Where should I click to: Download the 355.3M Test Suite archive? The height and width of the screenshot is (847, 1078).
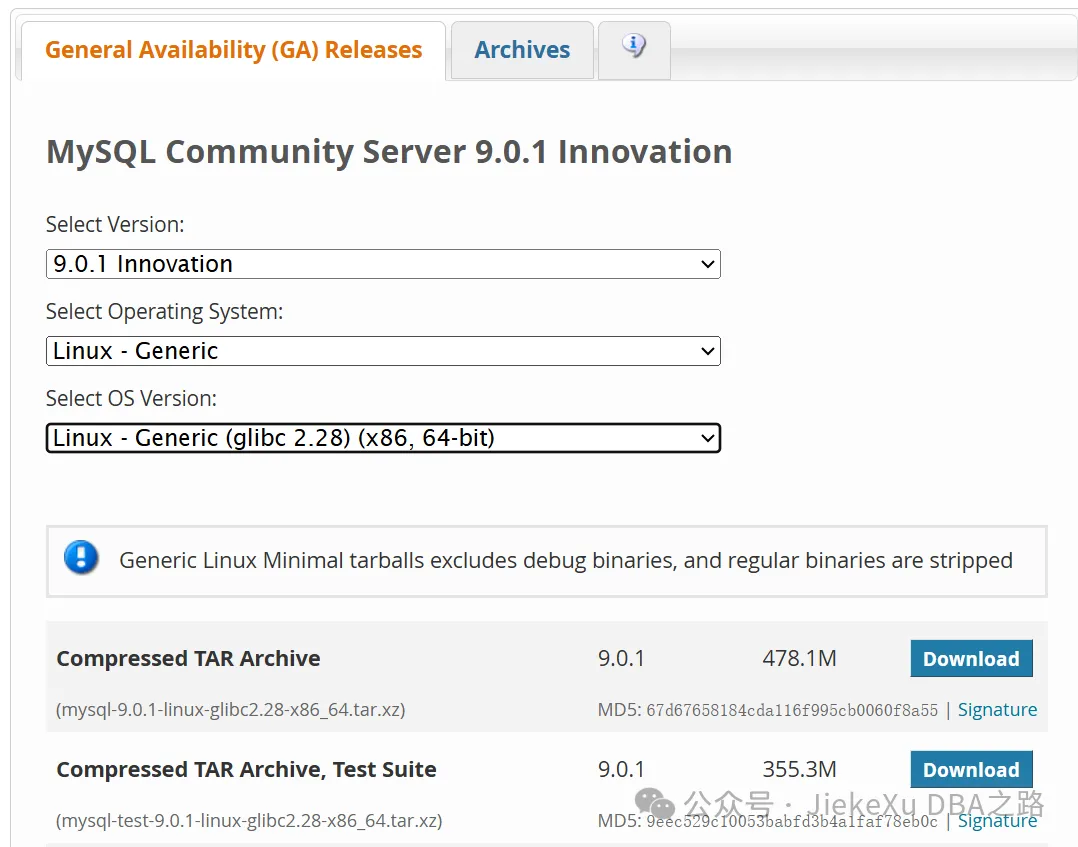(x=970, y=770)
